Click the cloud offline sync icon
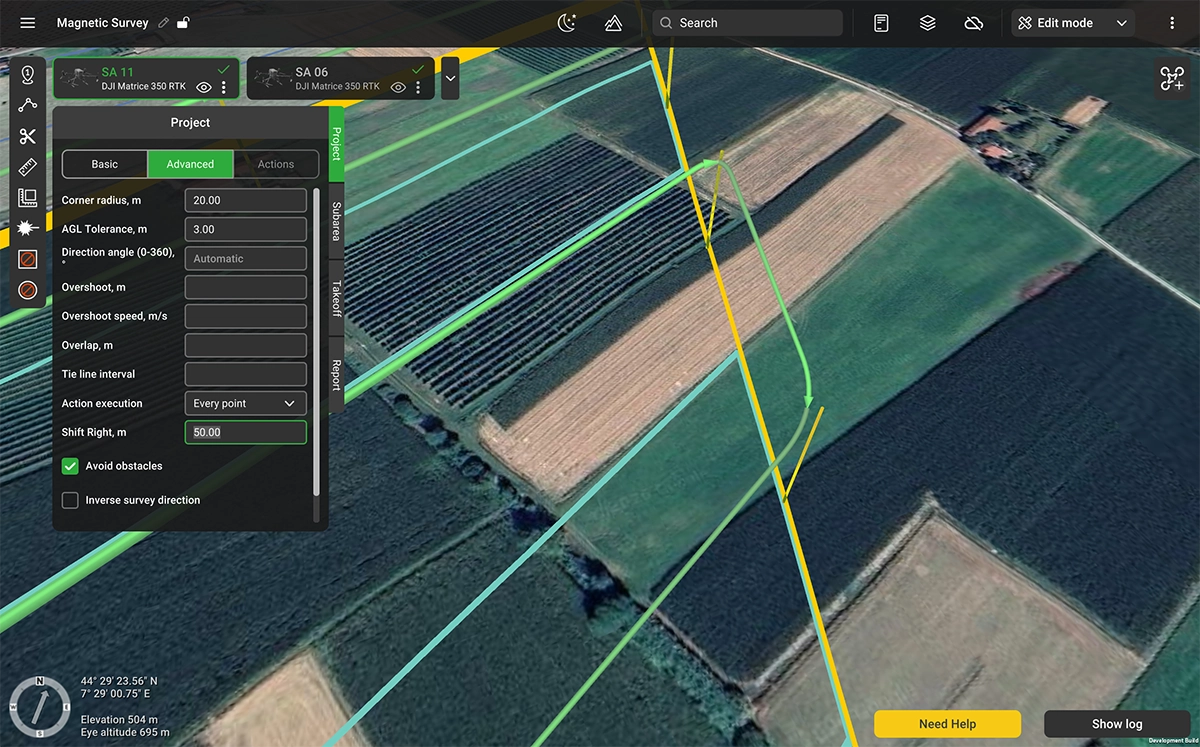Screen dimensions: 1200x747 (974, 23)
